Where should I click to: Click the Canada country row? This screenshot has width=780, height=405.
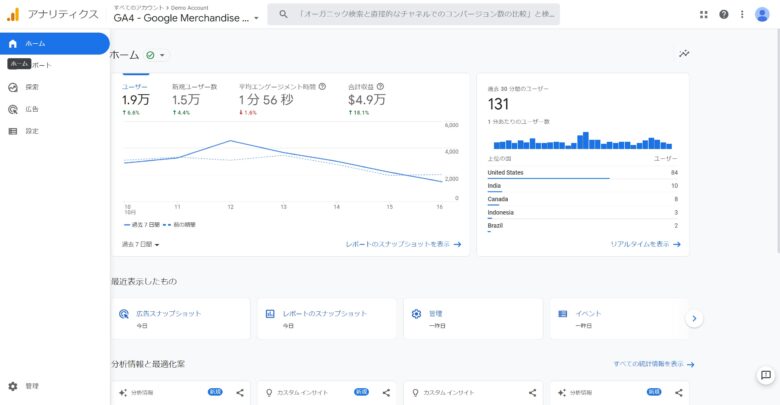pos(583,200)
